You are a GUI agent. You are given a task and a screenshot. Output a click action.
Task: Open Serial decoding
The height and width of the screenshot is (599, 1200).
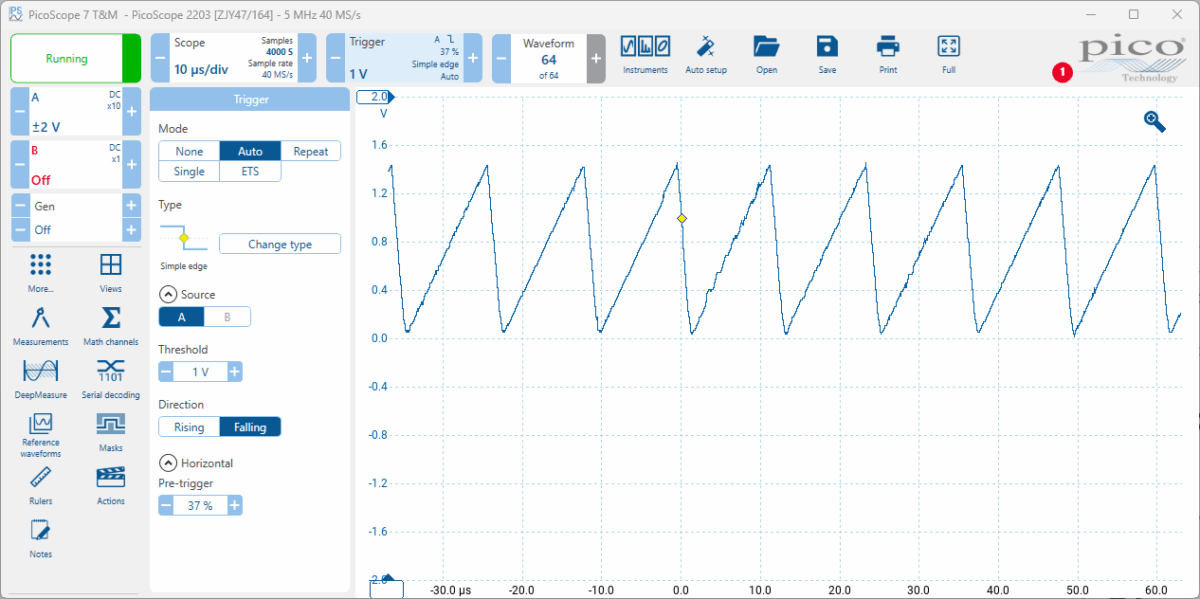(x=111, y=378)
